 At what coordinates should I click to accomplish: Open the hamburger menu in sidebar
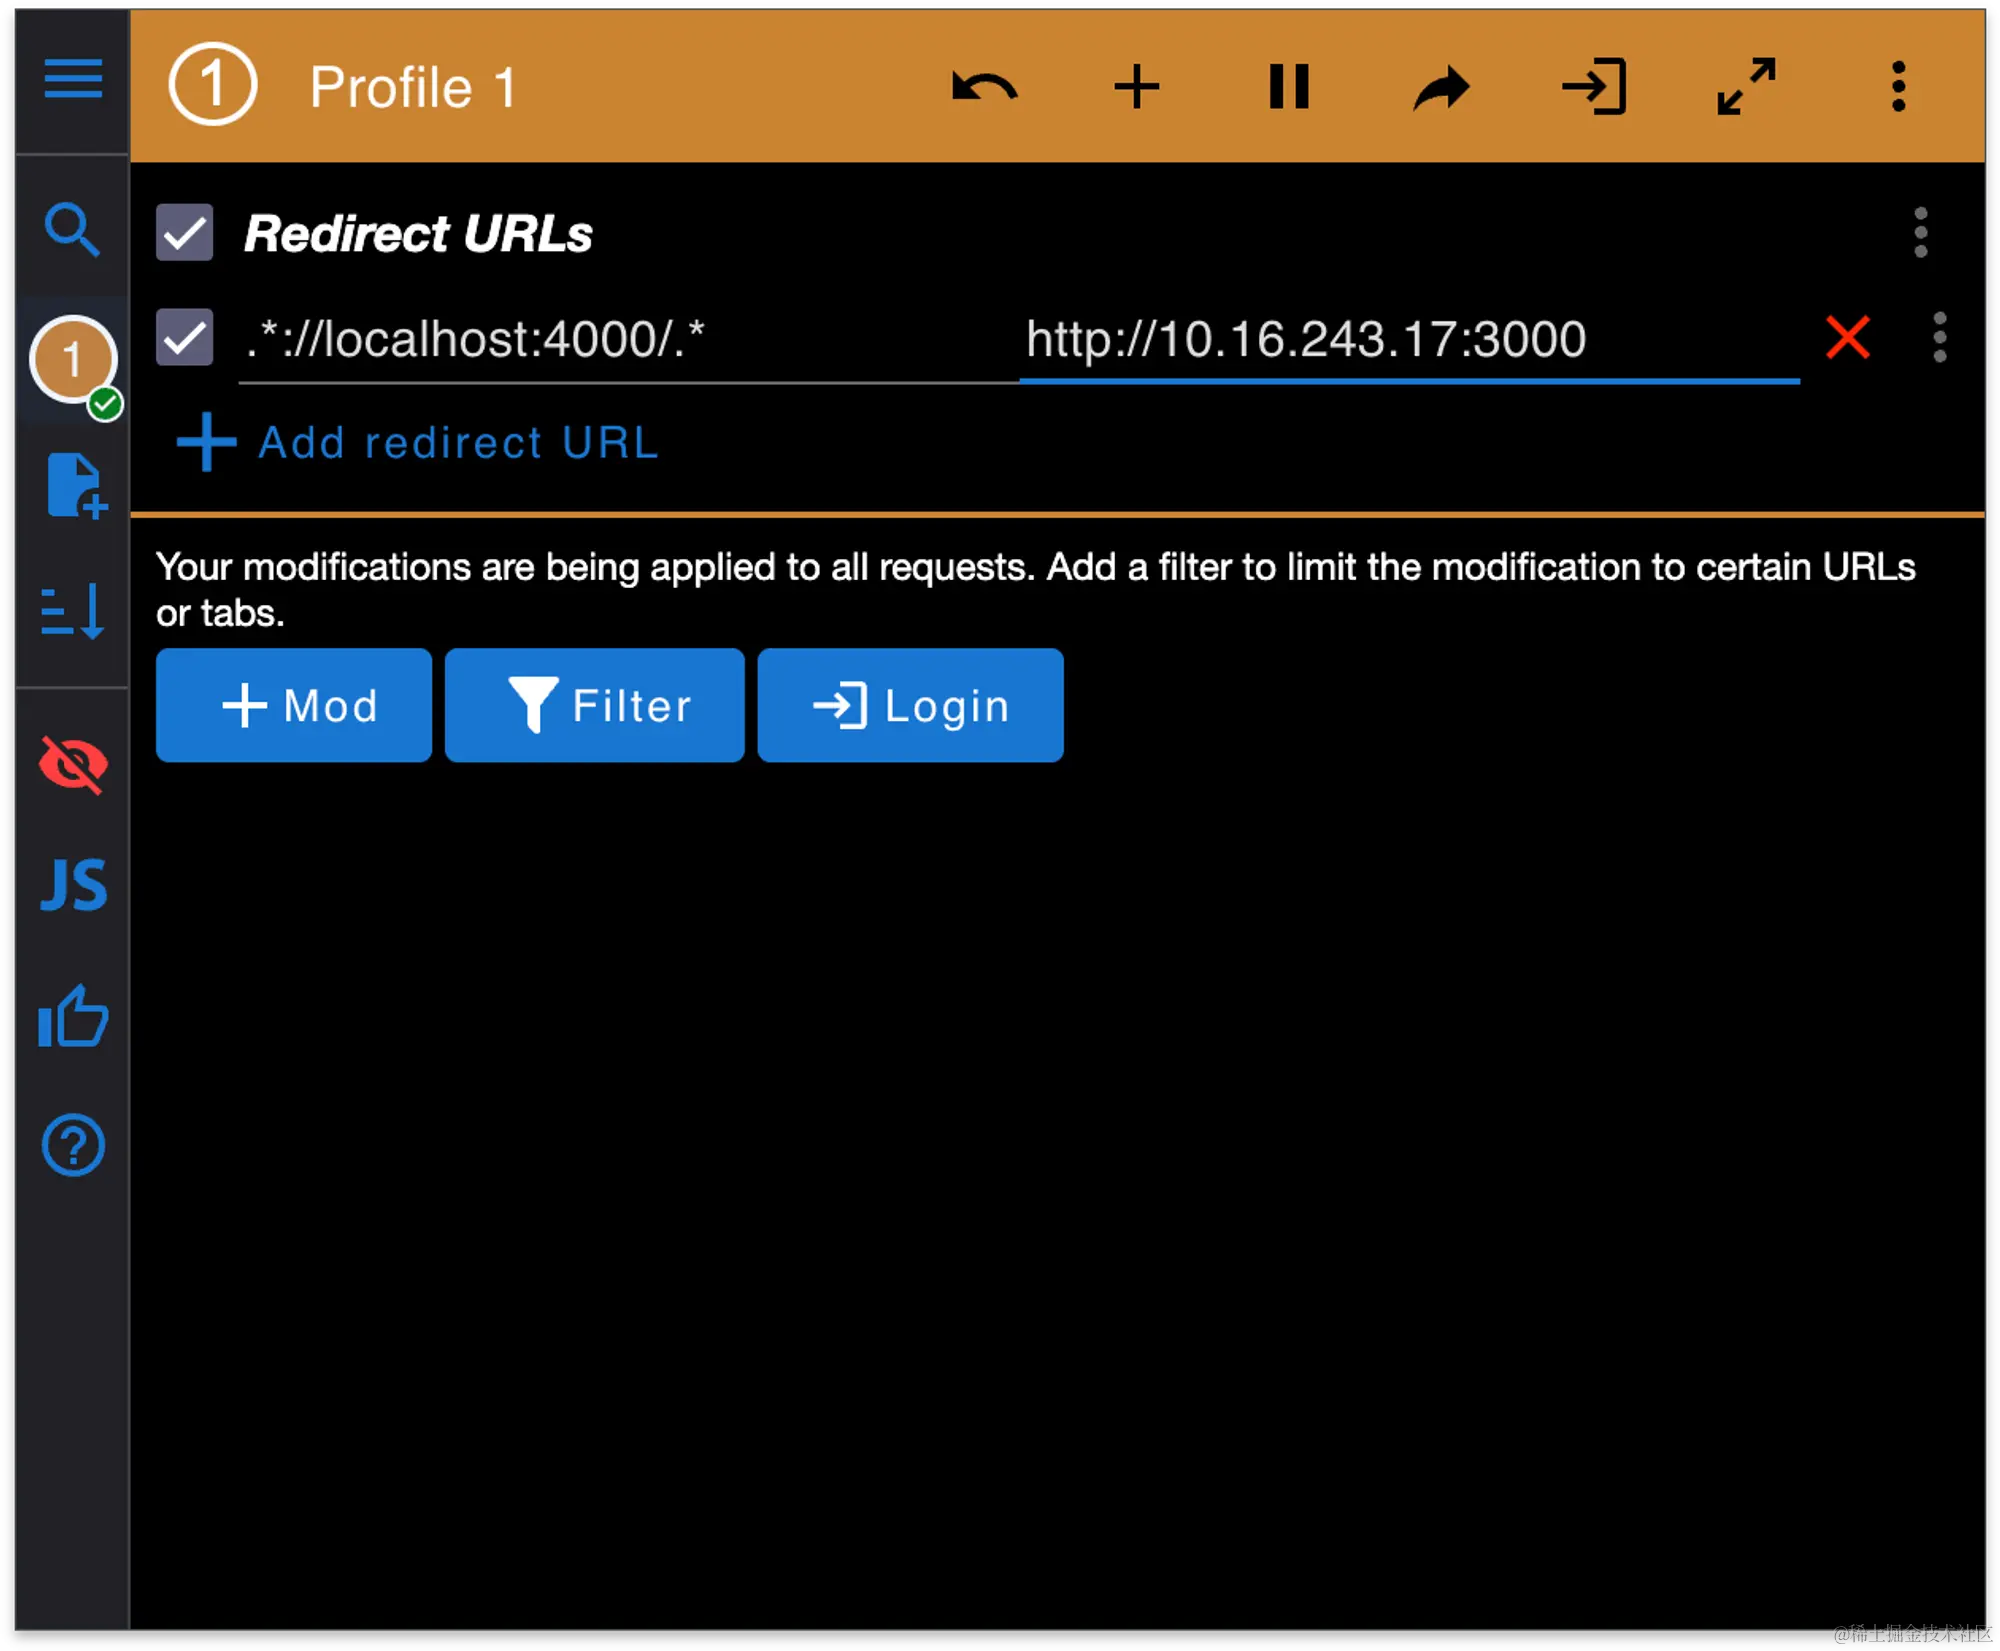73,78
